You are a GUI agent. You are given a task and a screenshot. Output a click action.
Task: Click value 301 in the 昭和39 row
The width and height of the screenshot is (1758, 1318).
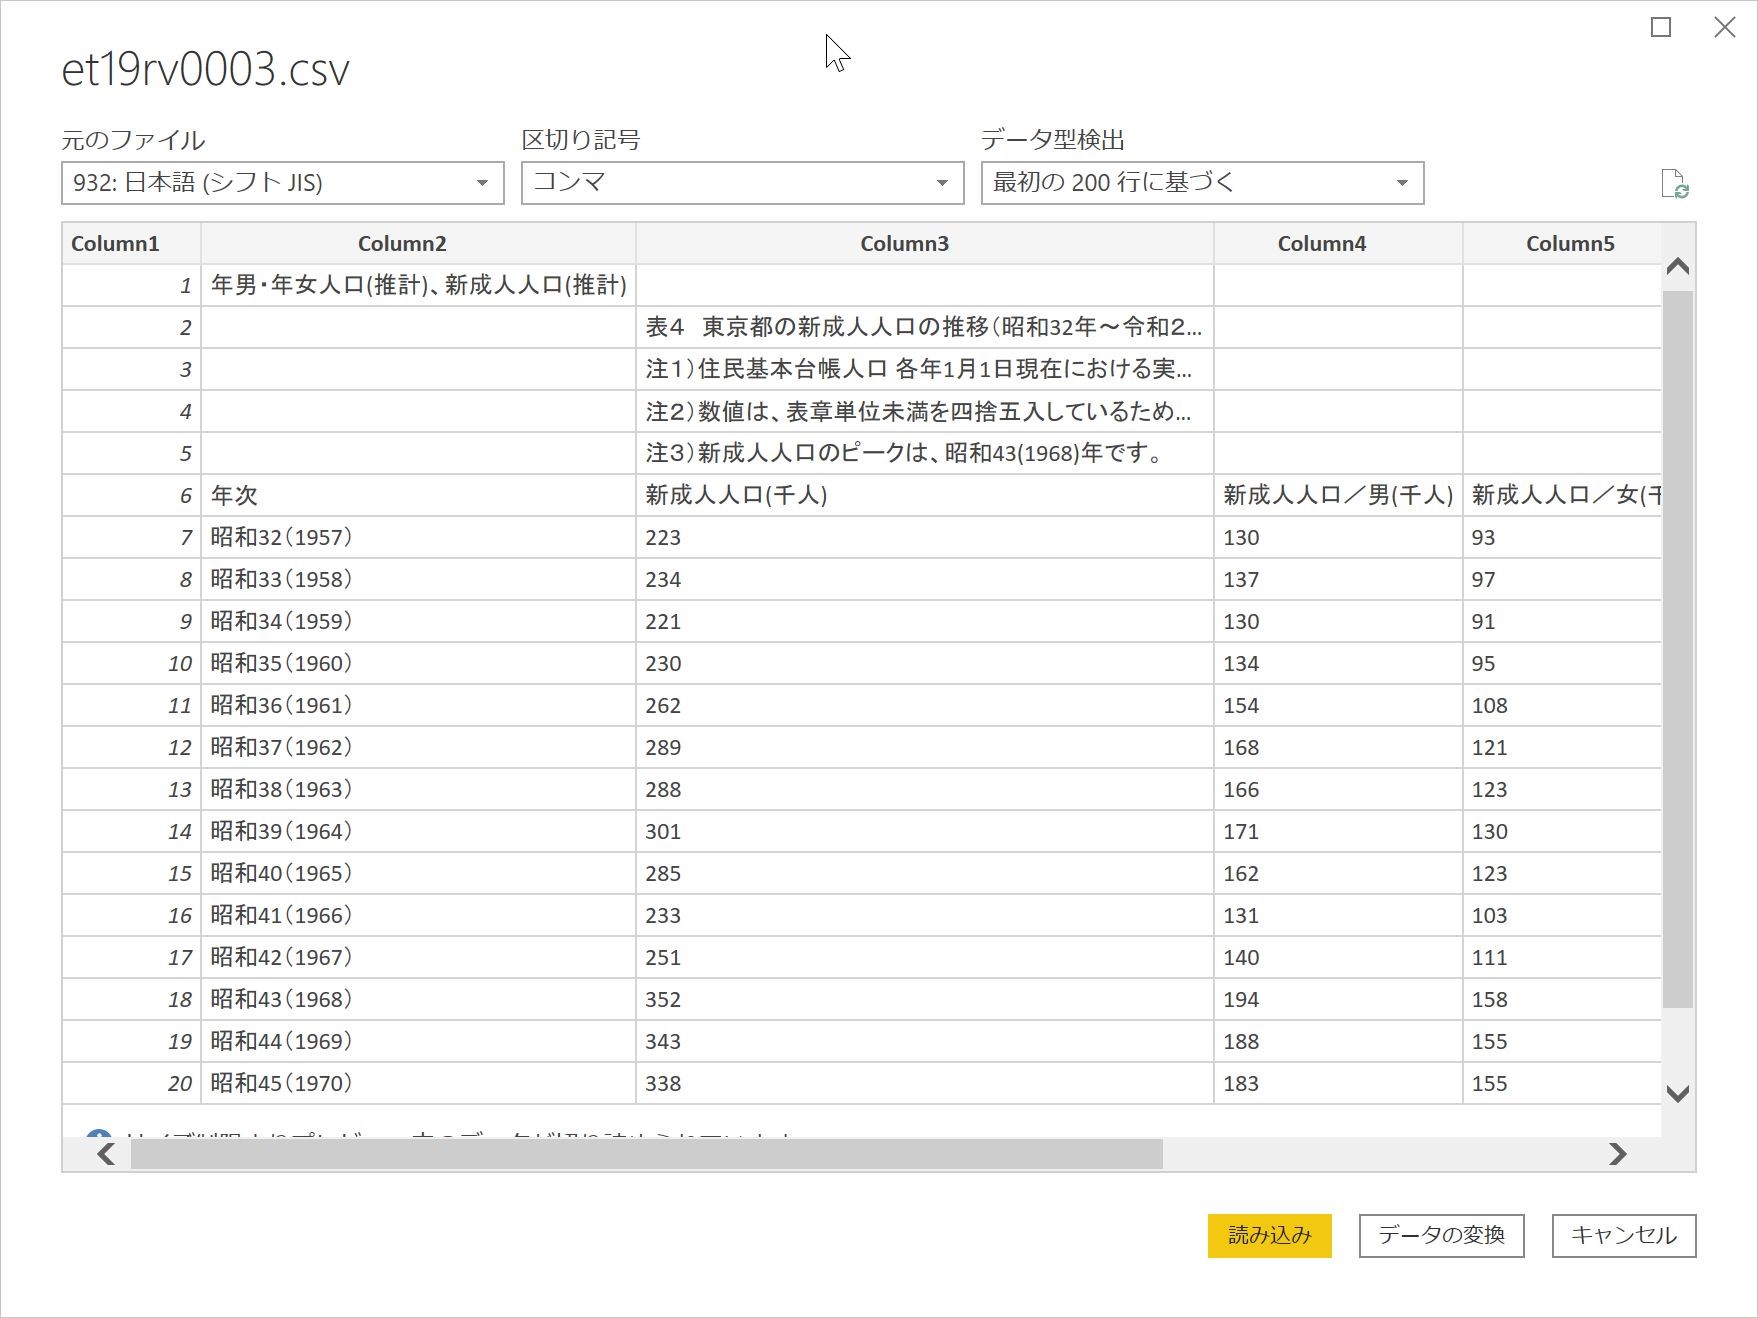tap(925, 832)
